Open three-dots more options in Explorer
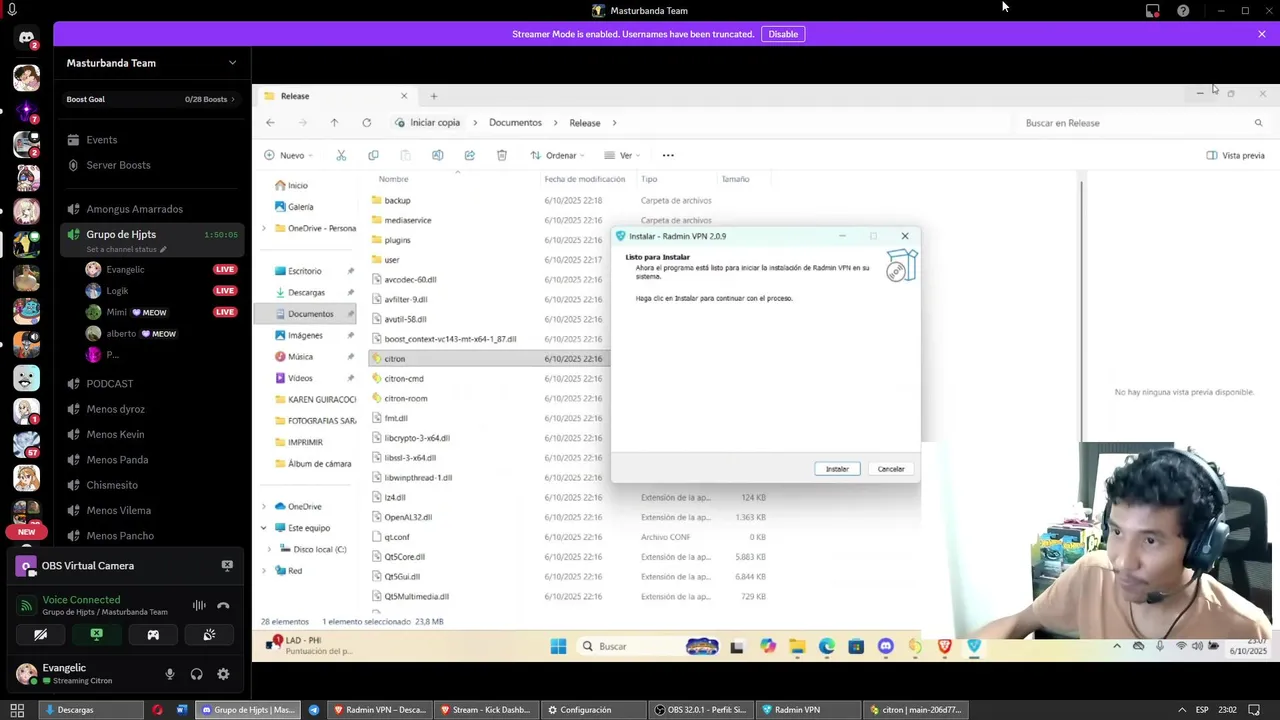This screenshot has height=720, width=1280. (668, 155)
